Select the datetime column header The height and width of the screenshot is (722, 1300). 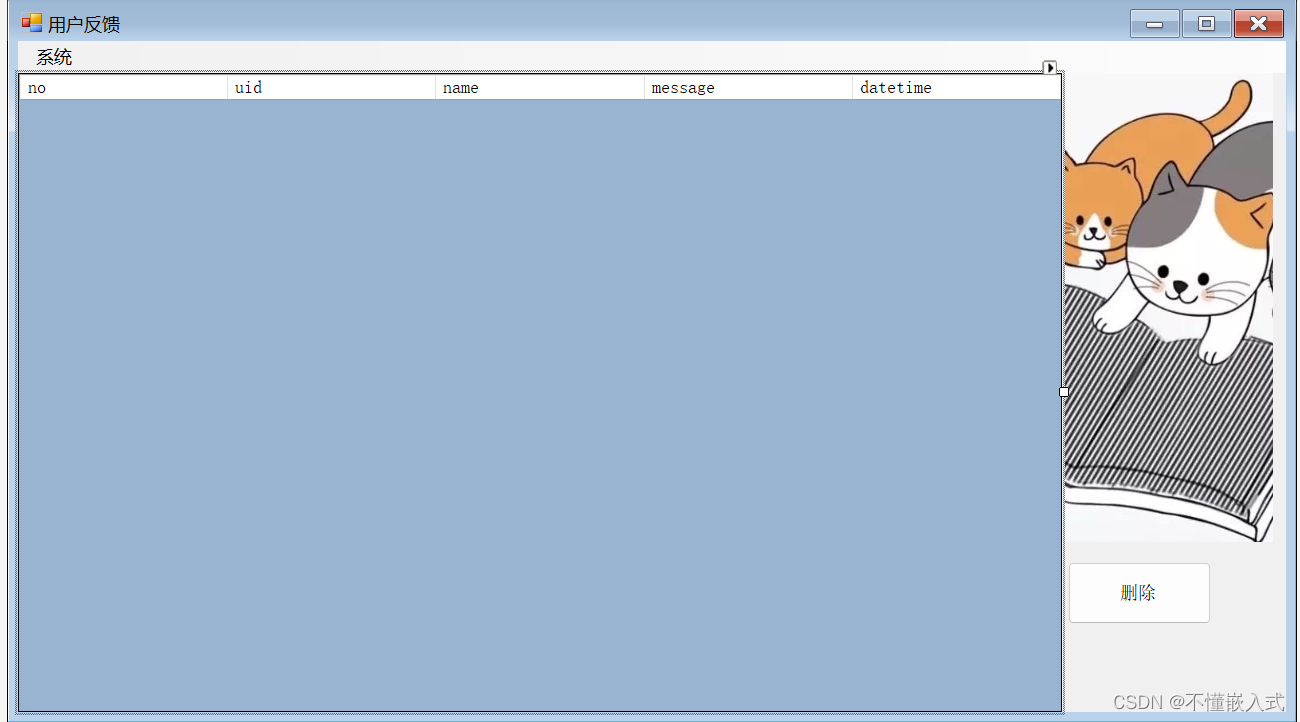pyautogui.click(x=956, y=88)
